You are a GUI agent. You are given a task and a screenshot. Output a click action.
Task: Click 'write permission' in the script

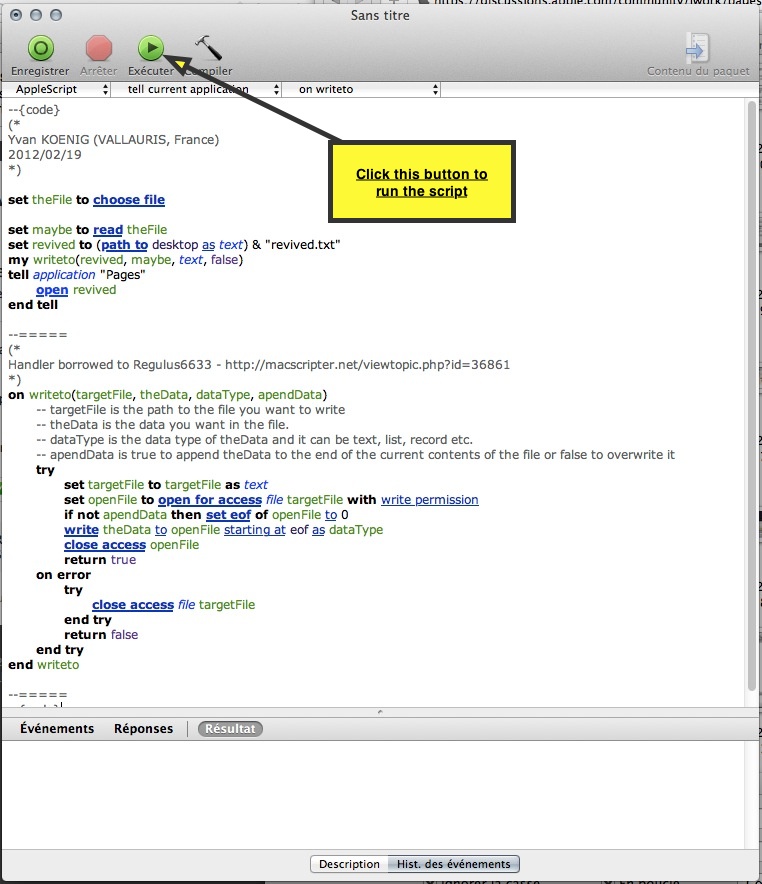point(429,500)
